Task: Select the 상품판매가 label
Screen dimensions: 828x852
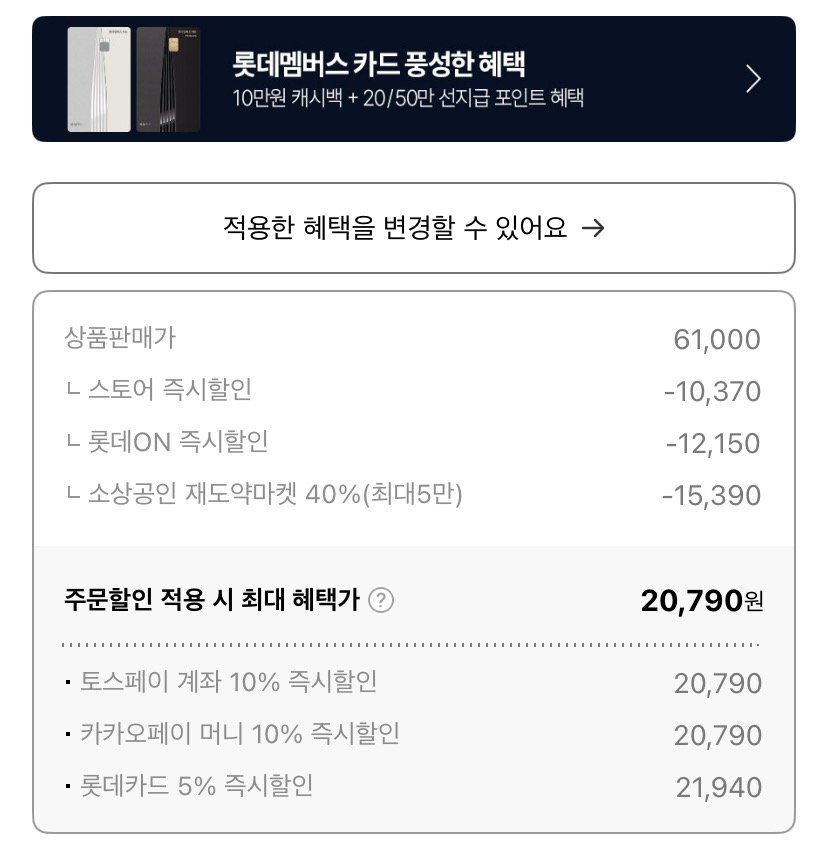Action: 120,338
